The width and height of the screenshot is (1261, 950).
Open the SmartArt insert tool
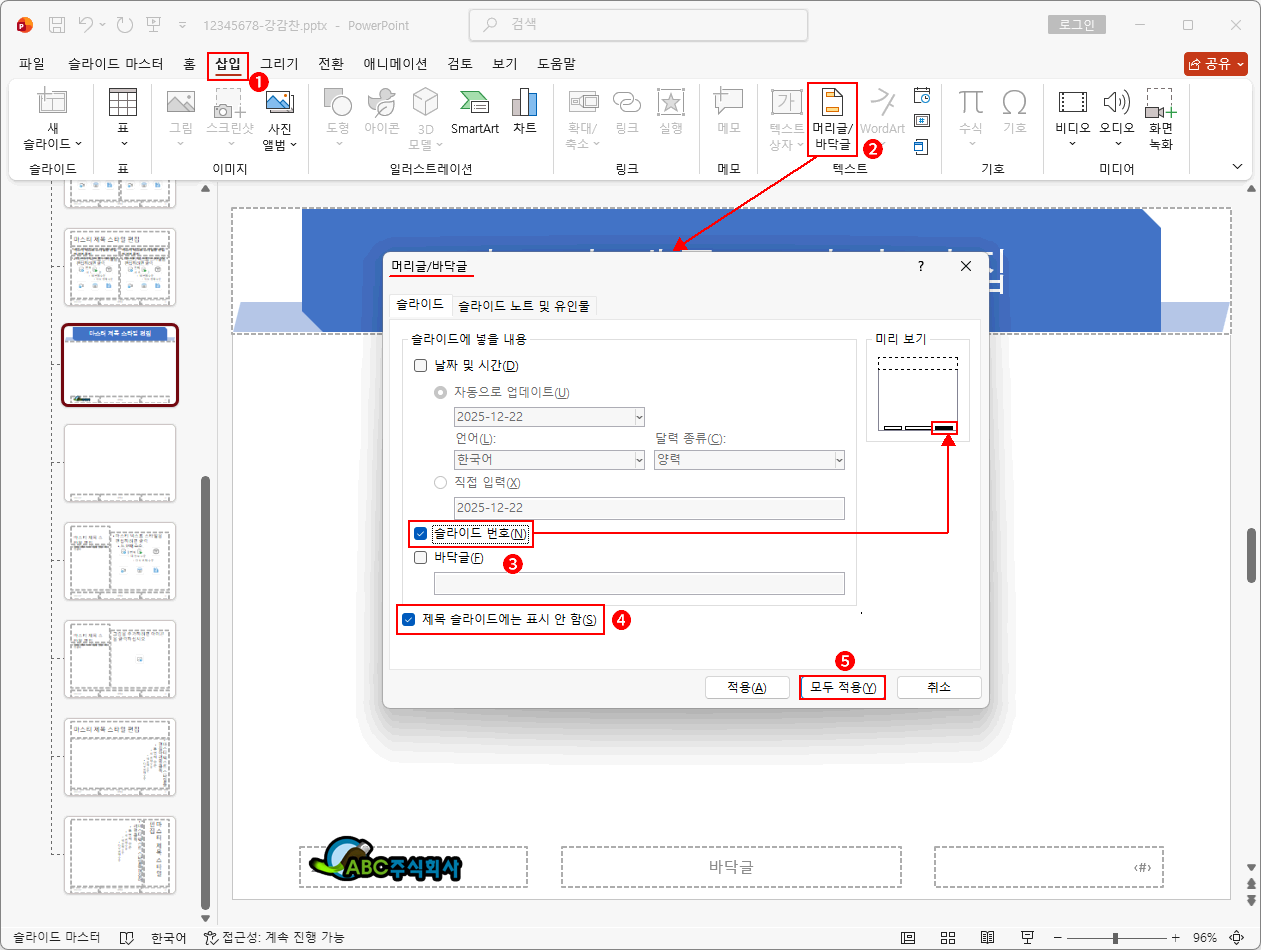point(474,103)
